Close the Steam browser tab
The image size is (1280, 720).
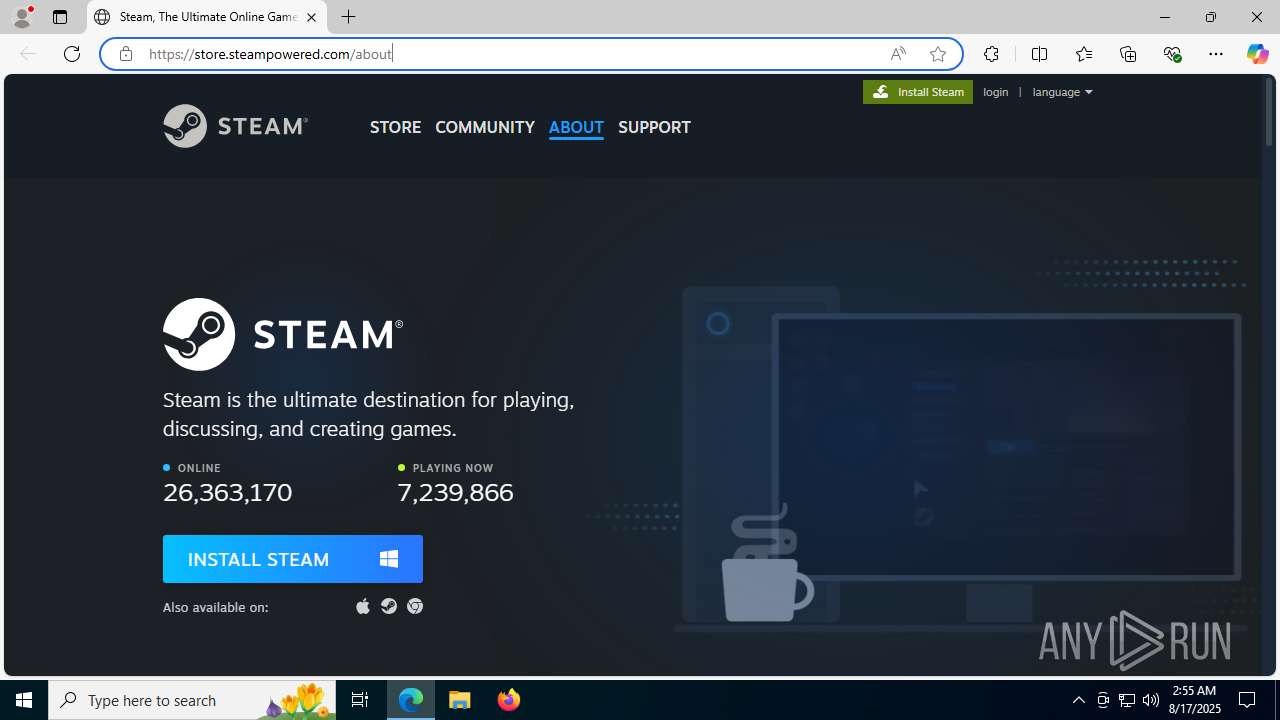pyautogui.click(x=311, y=17)
